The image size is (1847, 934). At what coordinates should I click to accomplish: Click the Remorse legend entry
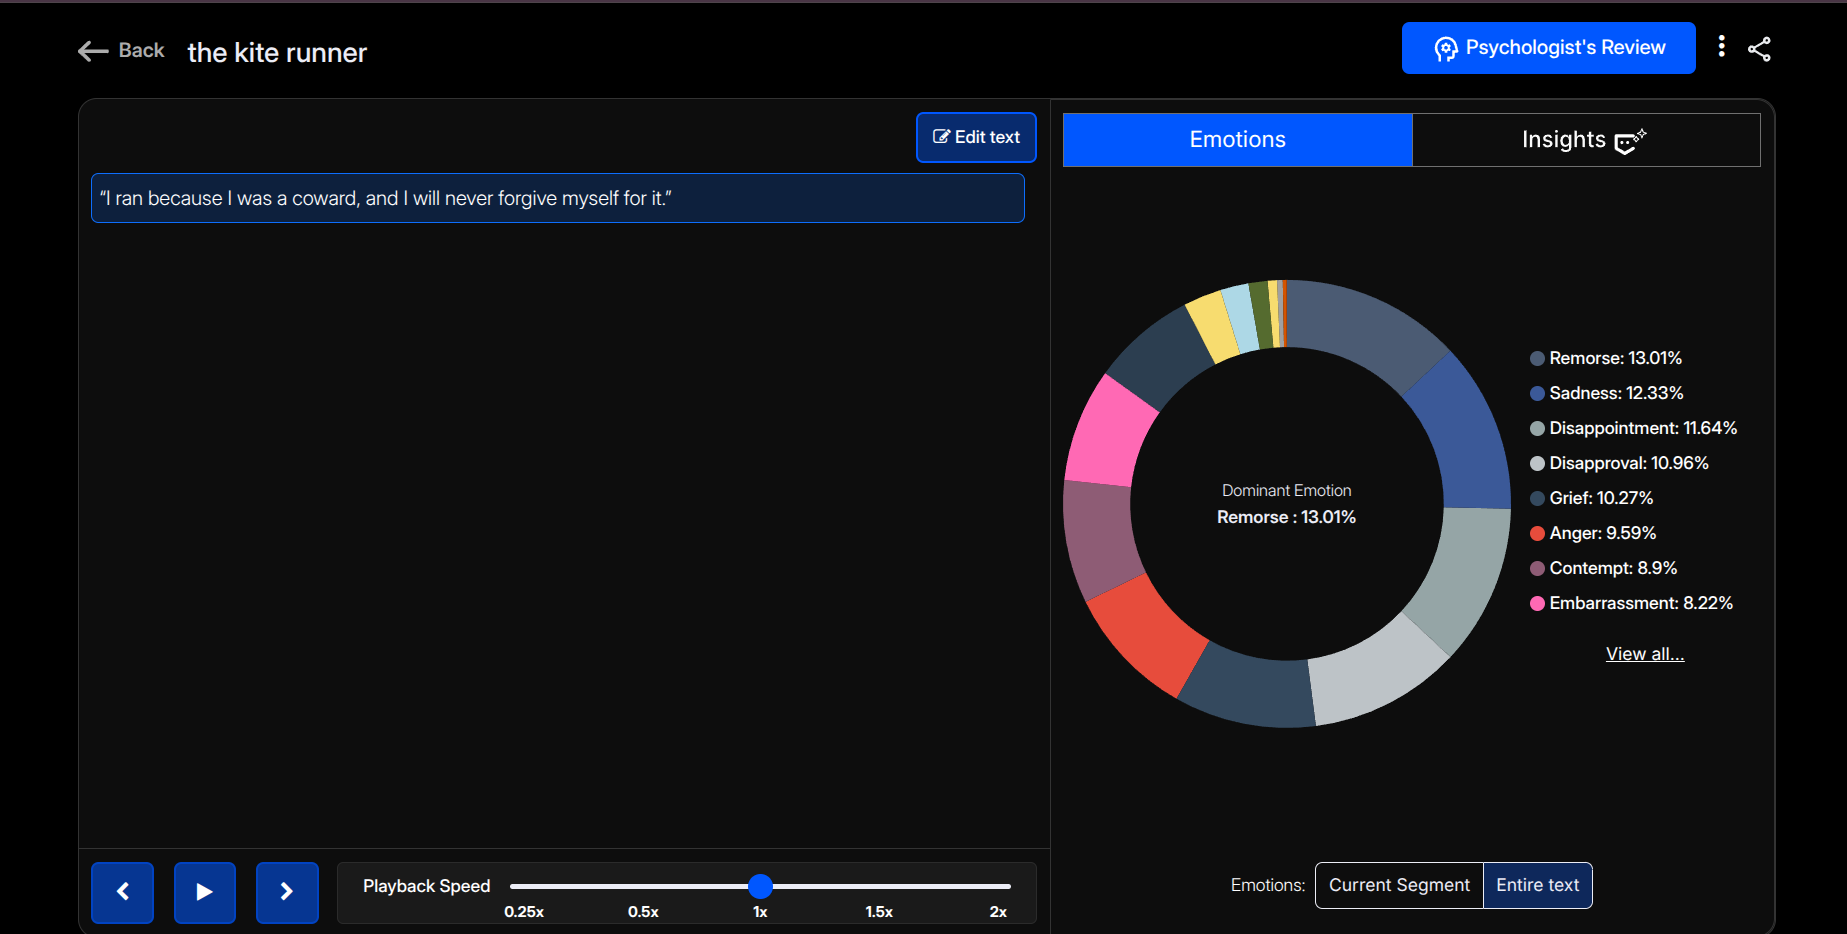[x=1614, y=358]
